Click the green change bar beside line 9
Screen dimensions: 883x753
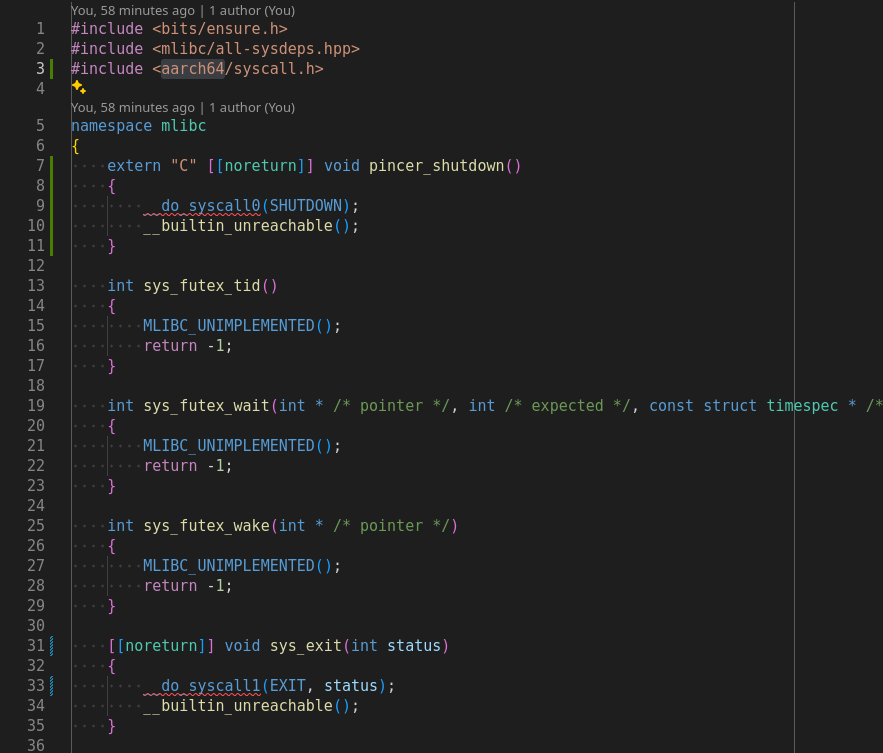(52, 206)
